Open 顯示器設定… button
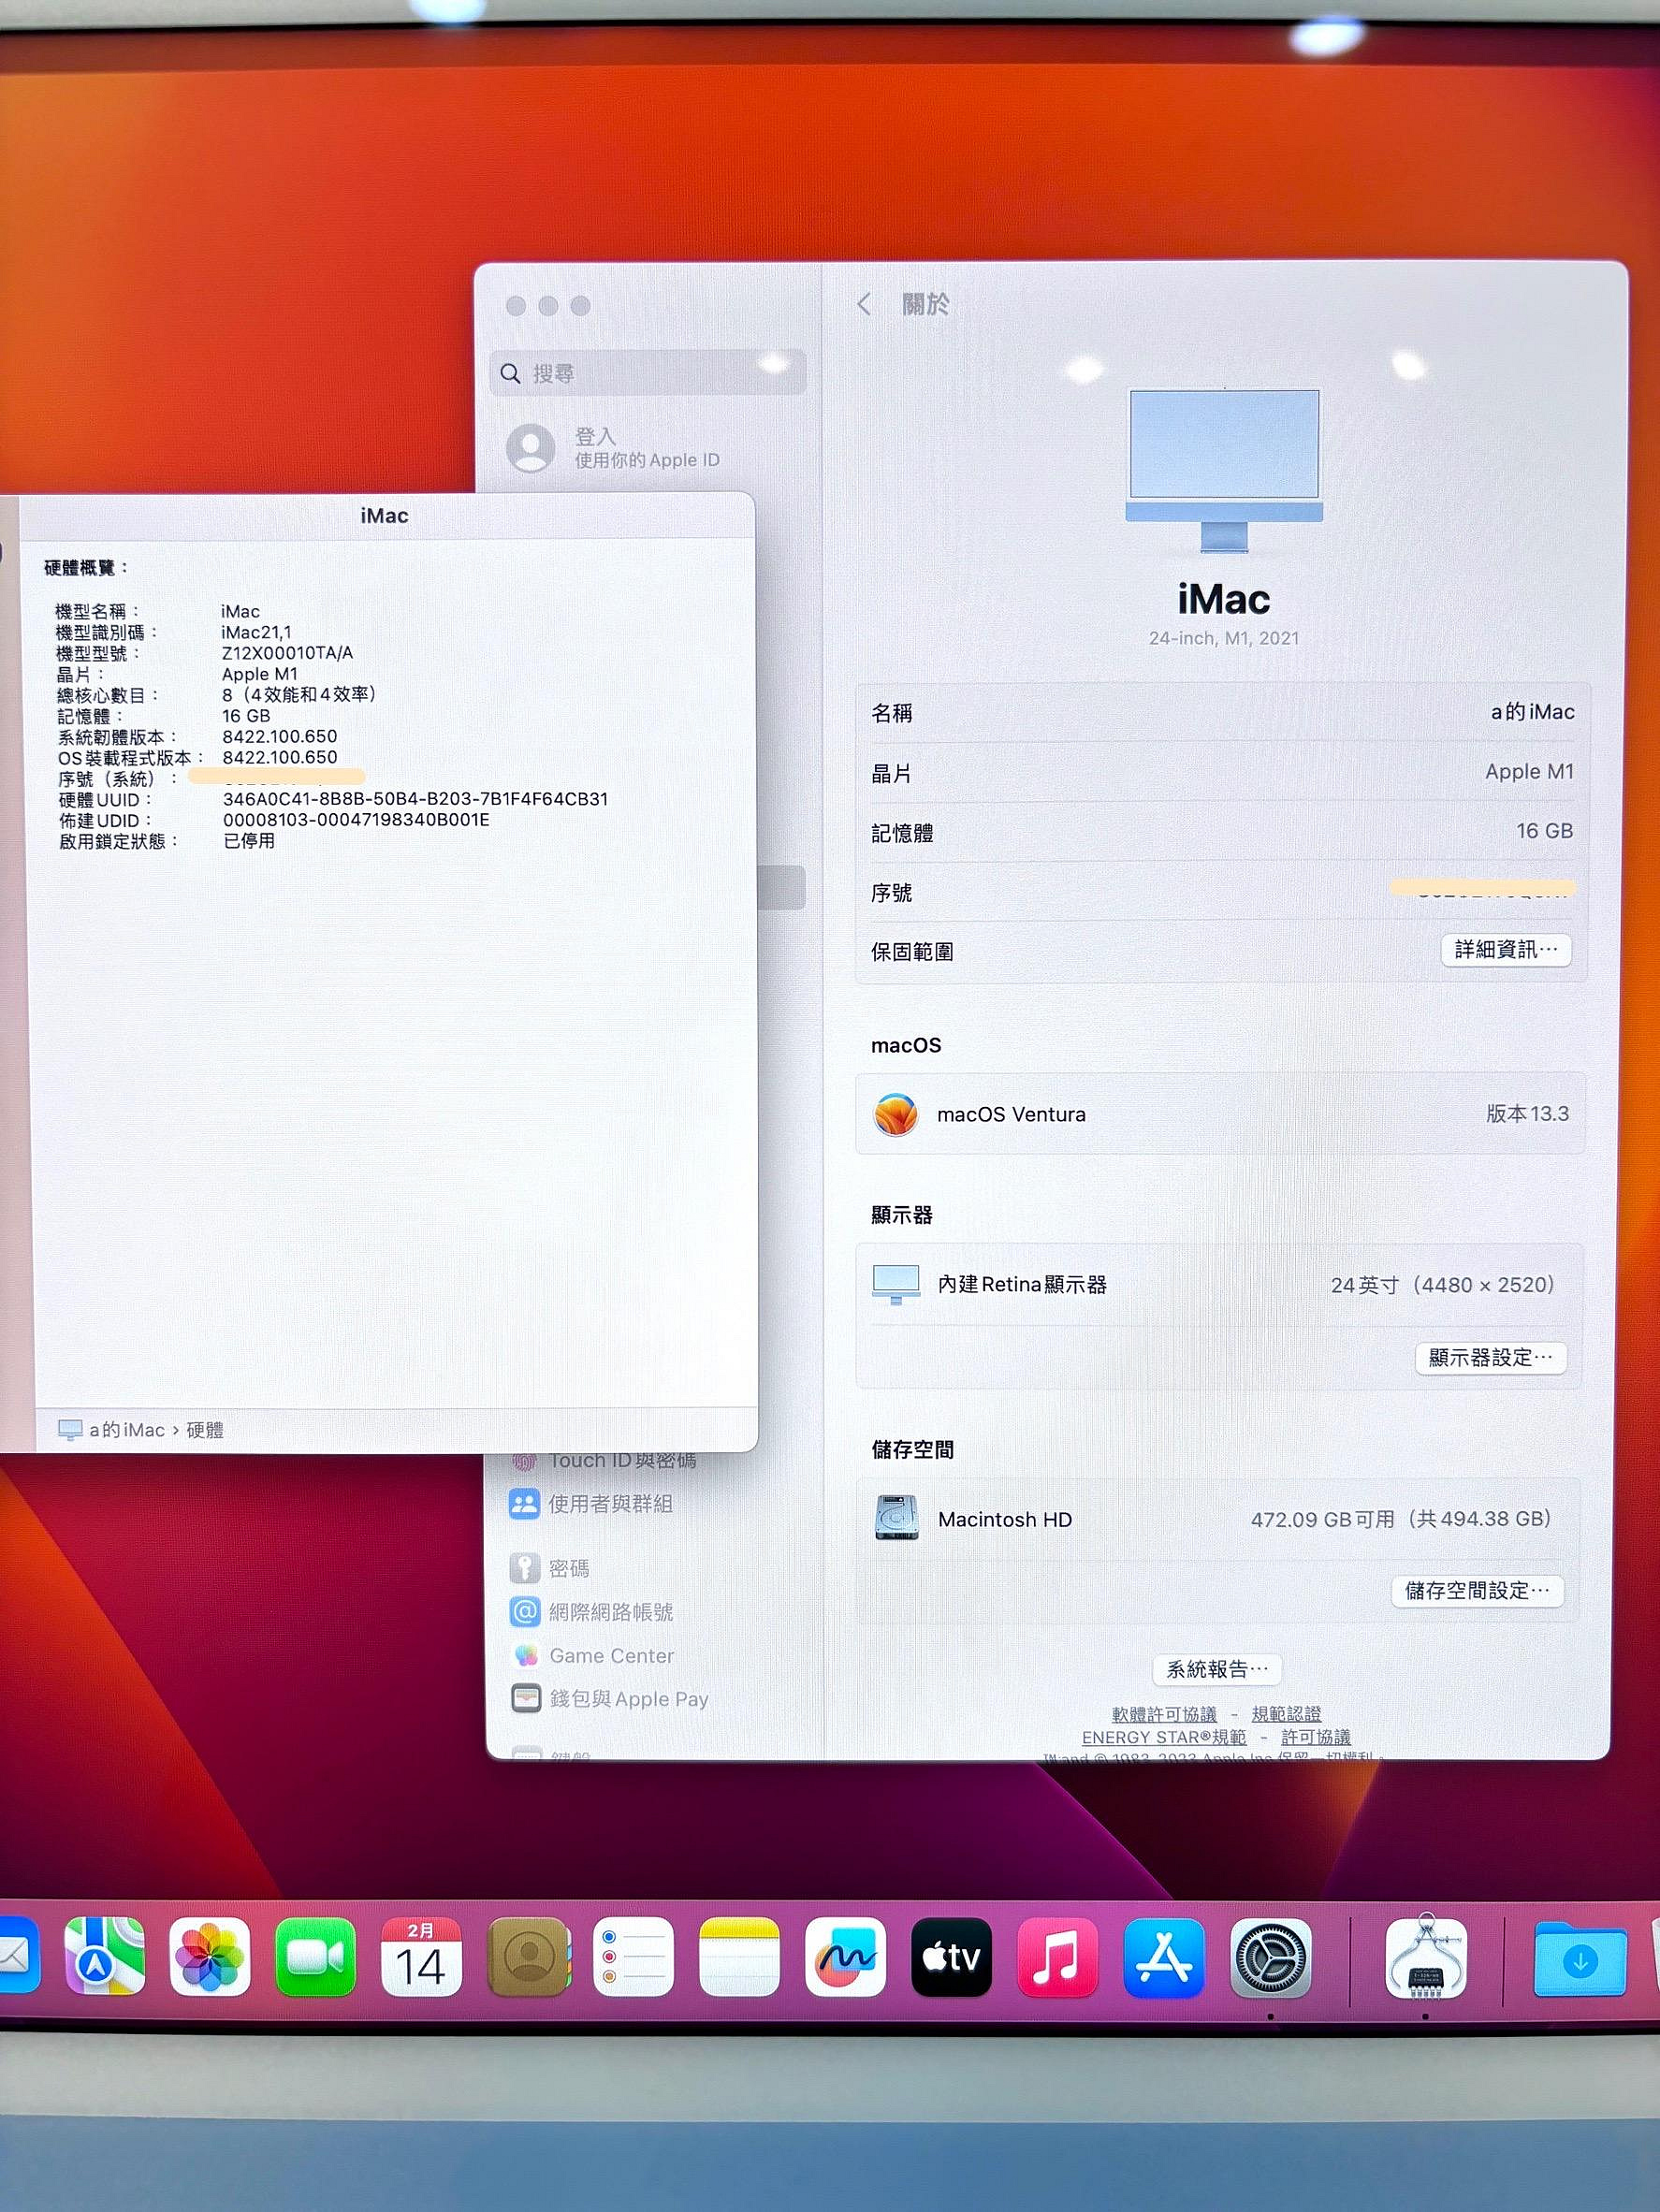 coord(1491,1358)
